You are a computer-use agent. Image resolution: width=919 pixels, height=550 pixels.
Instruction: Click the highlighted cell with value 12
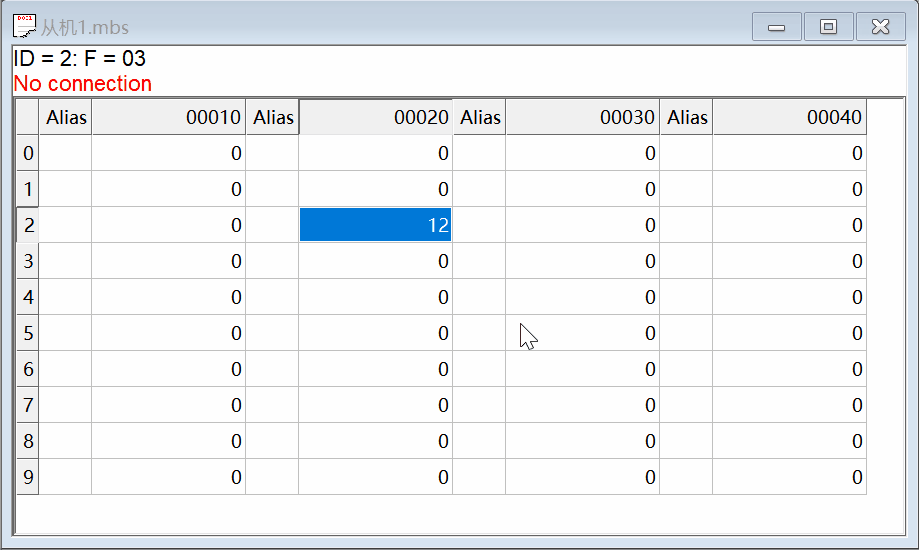tap(376, 225)
